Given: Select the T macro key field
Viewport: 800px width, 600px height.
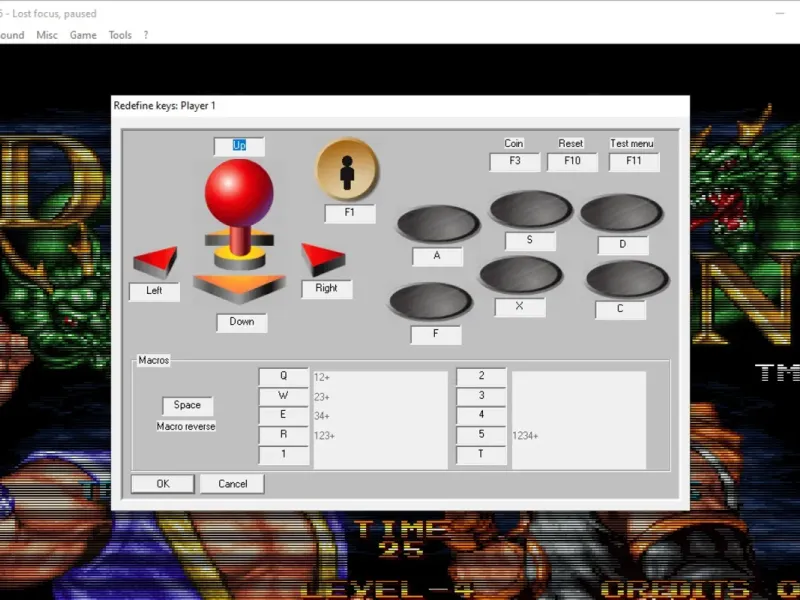Looking at the screenshot, I should tap(481, 455).
